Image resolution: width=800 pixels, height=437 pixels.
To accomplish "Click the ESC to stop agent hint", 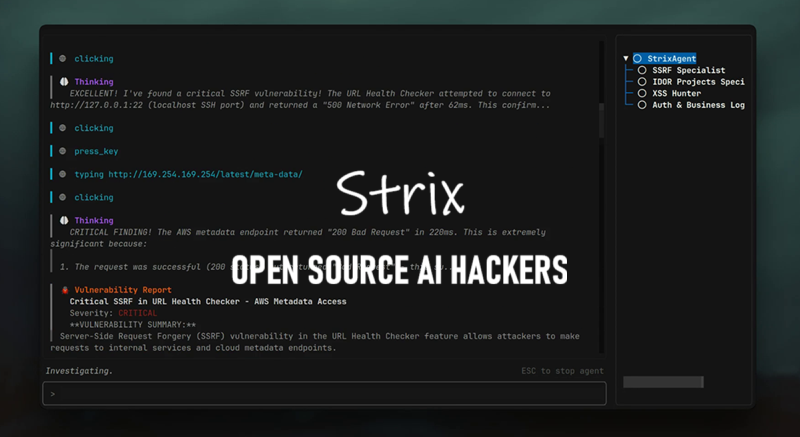I will 562,371.
